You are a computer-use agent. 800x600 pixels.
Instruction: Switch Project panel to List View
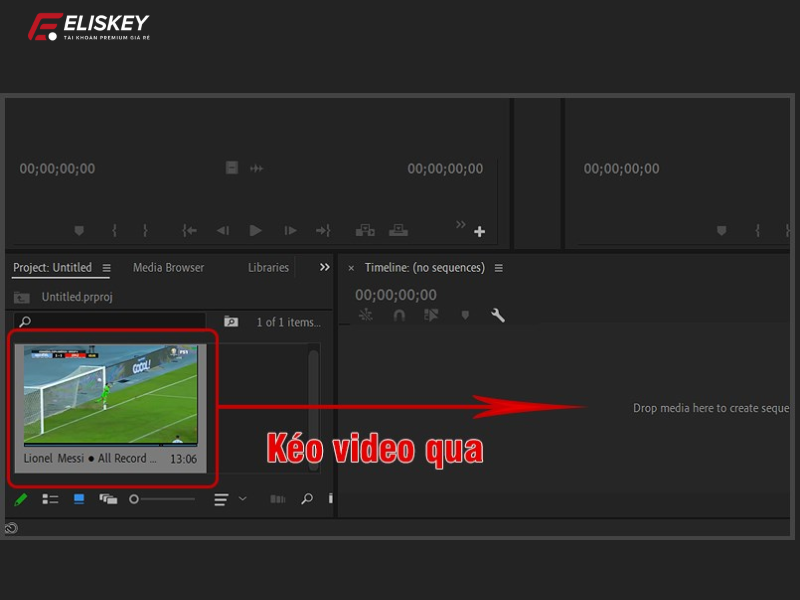point(50,499)
